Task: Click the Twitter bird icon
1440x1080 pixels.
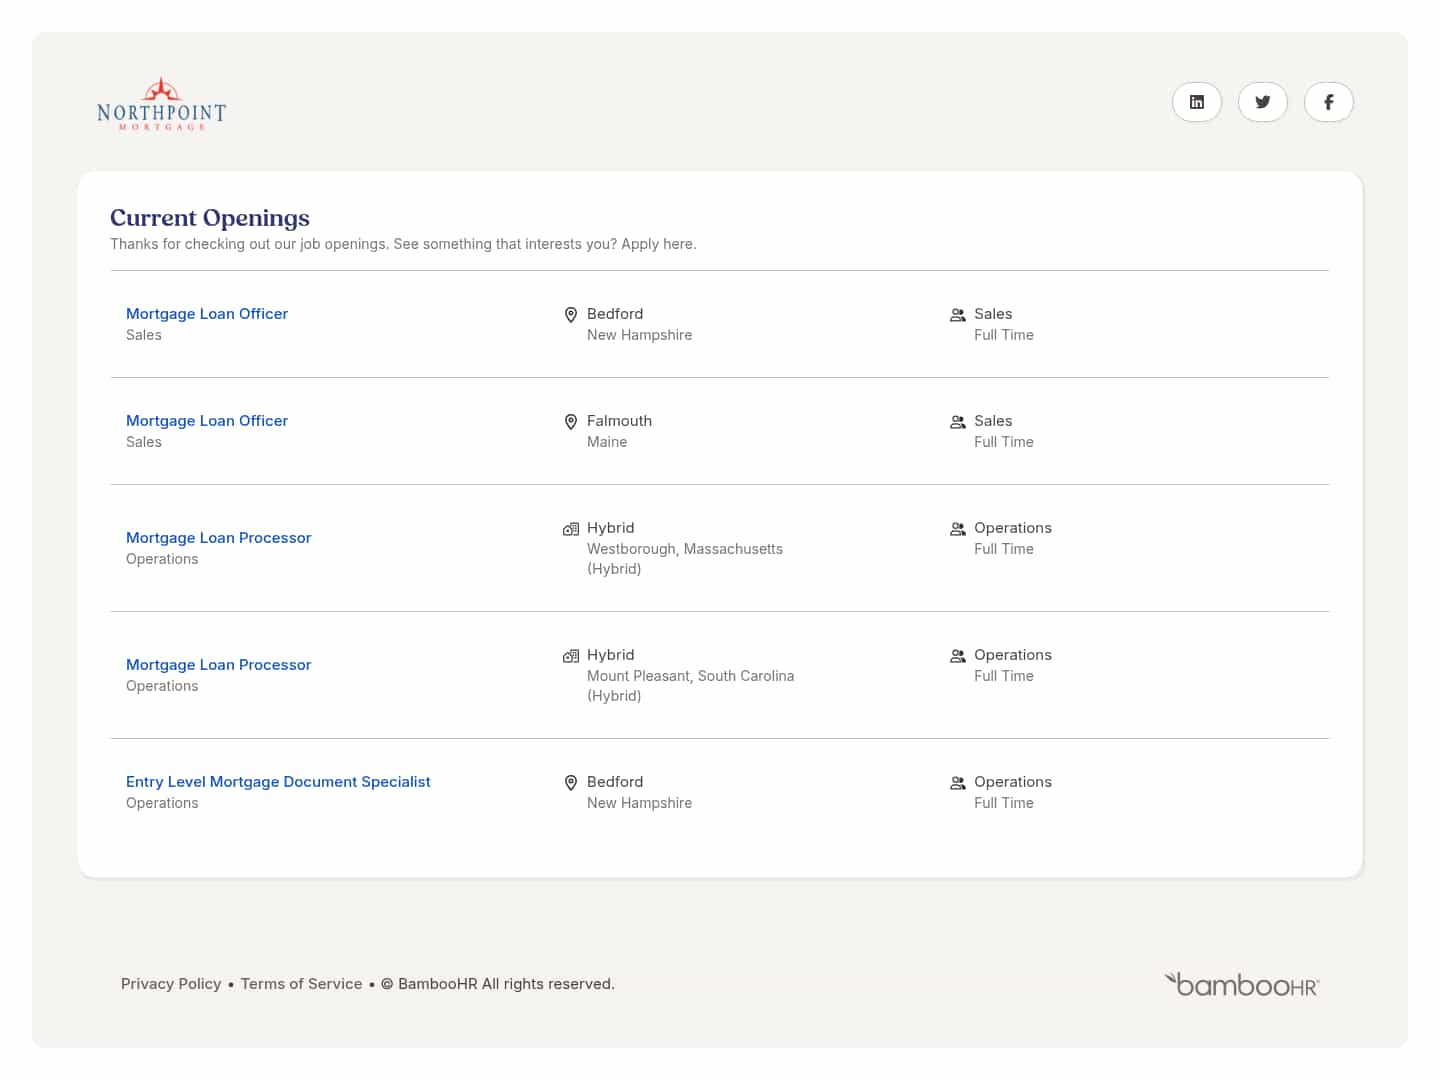Action: [1262, 102]
